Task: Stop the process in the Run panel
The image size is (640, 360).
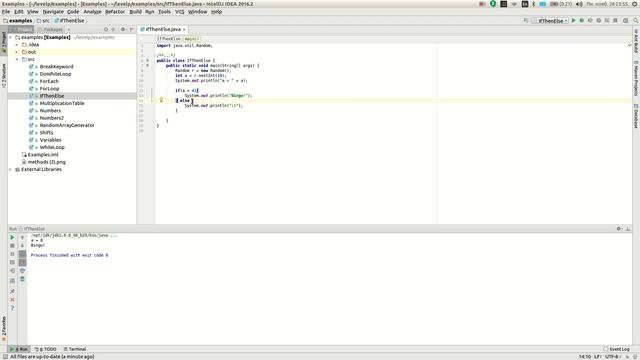Action: click(x=12, y=246)
